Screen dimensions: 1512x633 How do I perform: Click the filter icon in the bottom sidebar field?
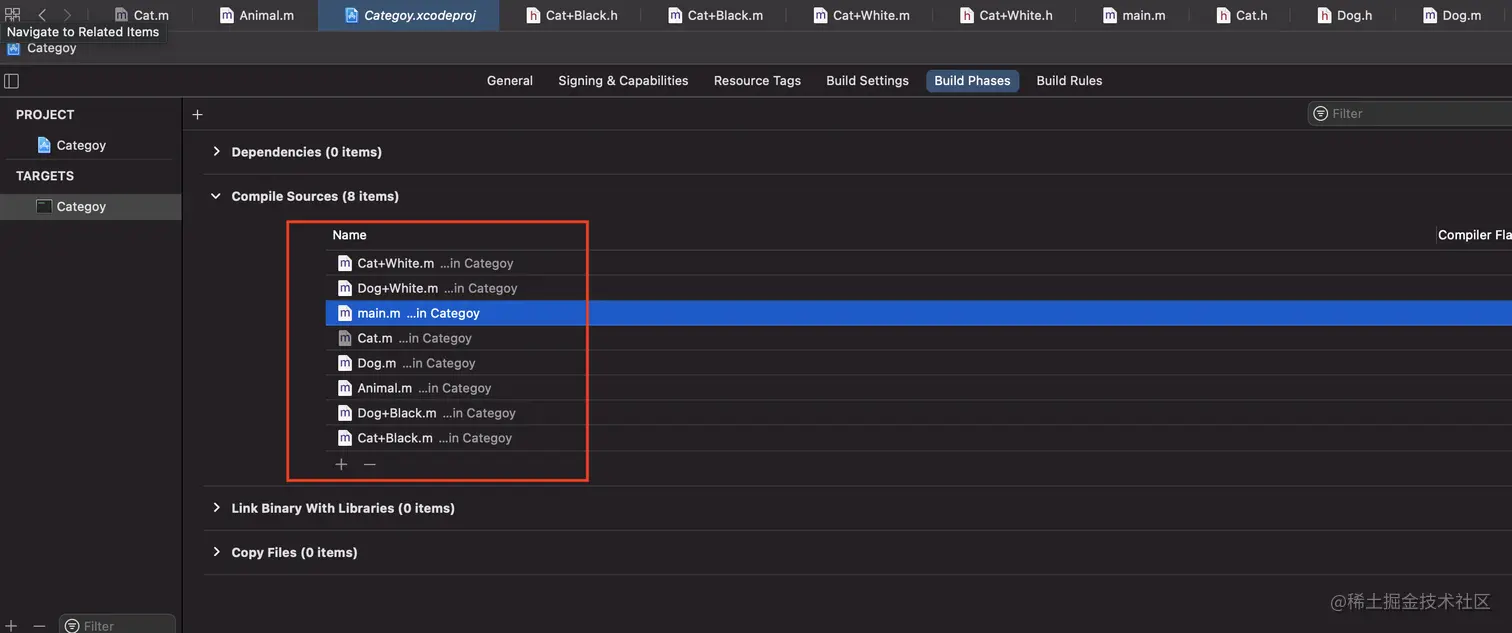[x=72, y=626]
